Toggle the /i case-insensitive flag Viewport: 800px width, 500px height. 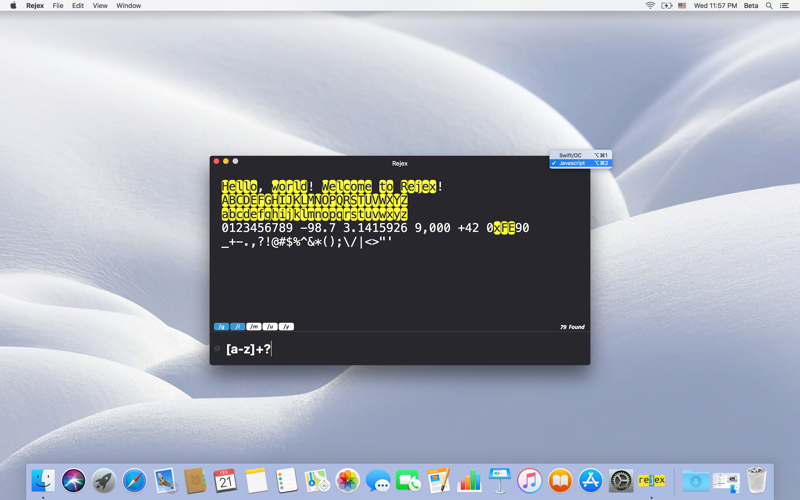point(237,327)
